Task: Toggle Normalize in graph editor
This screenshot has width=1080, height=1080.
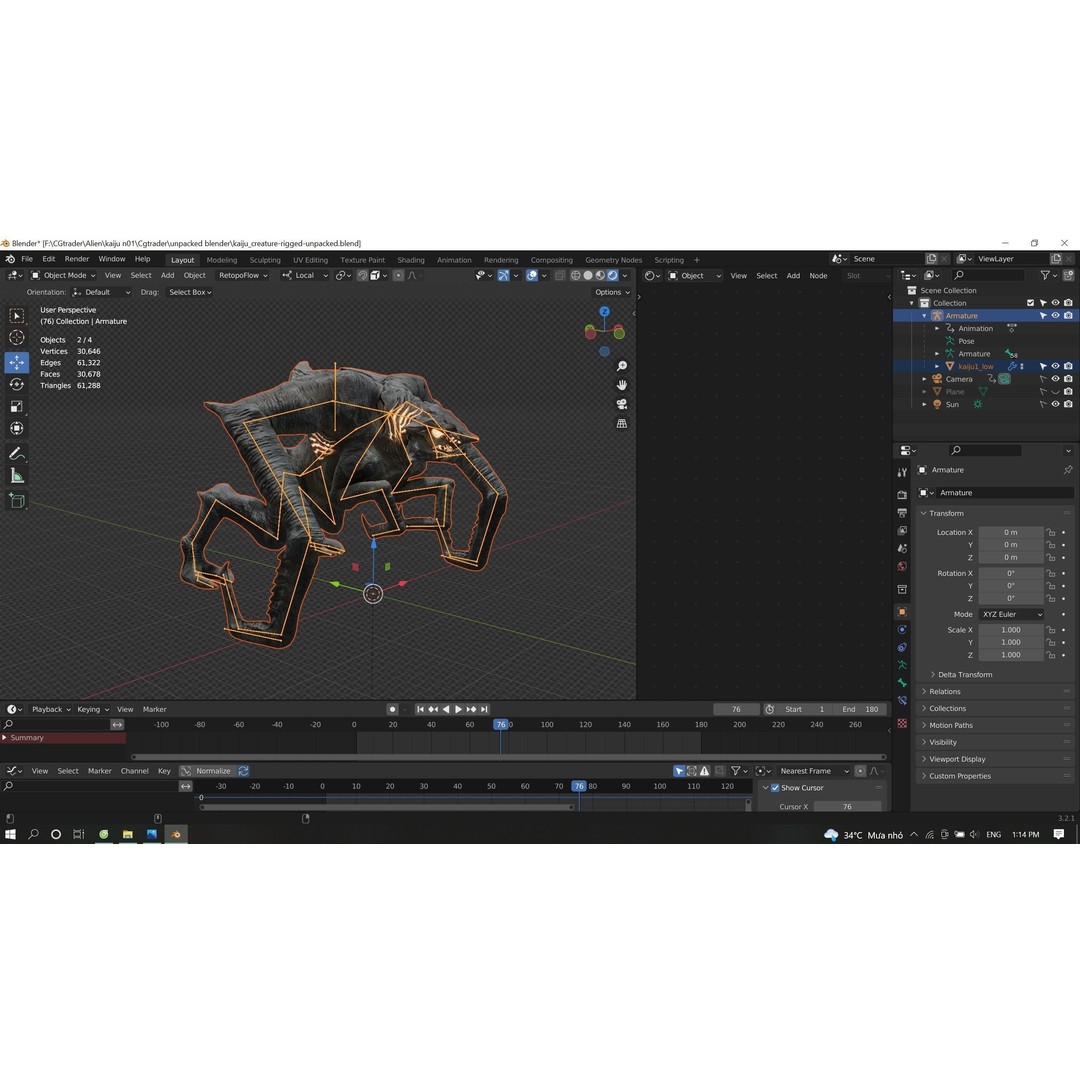Action: click(x=207, y=771)
